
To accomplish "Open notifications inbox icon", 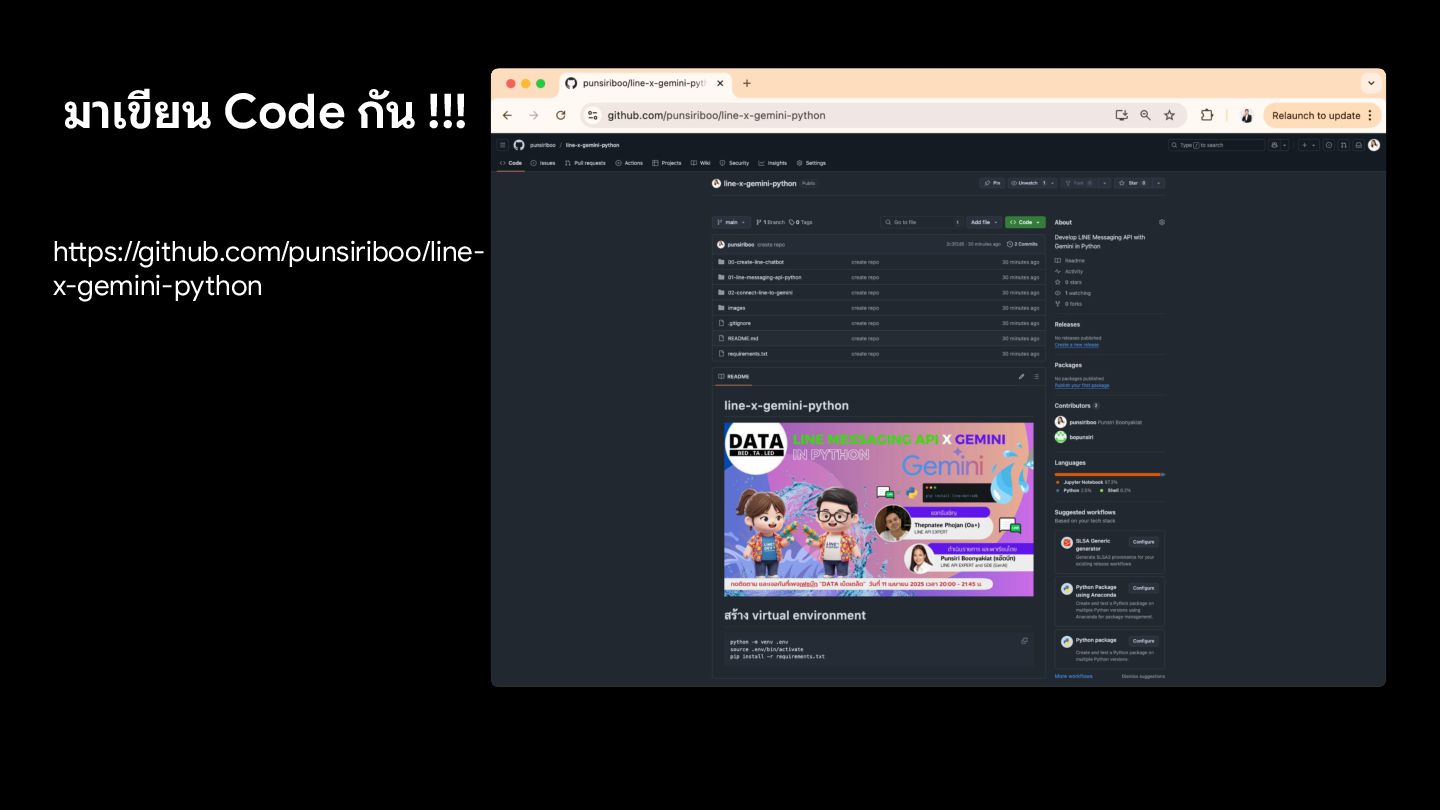I will click(1359, 145).
